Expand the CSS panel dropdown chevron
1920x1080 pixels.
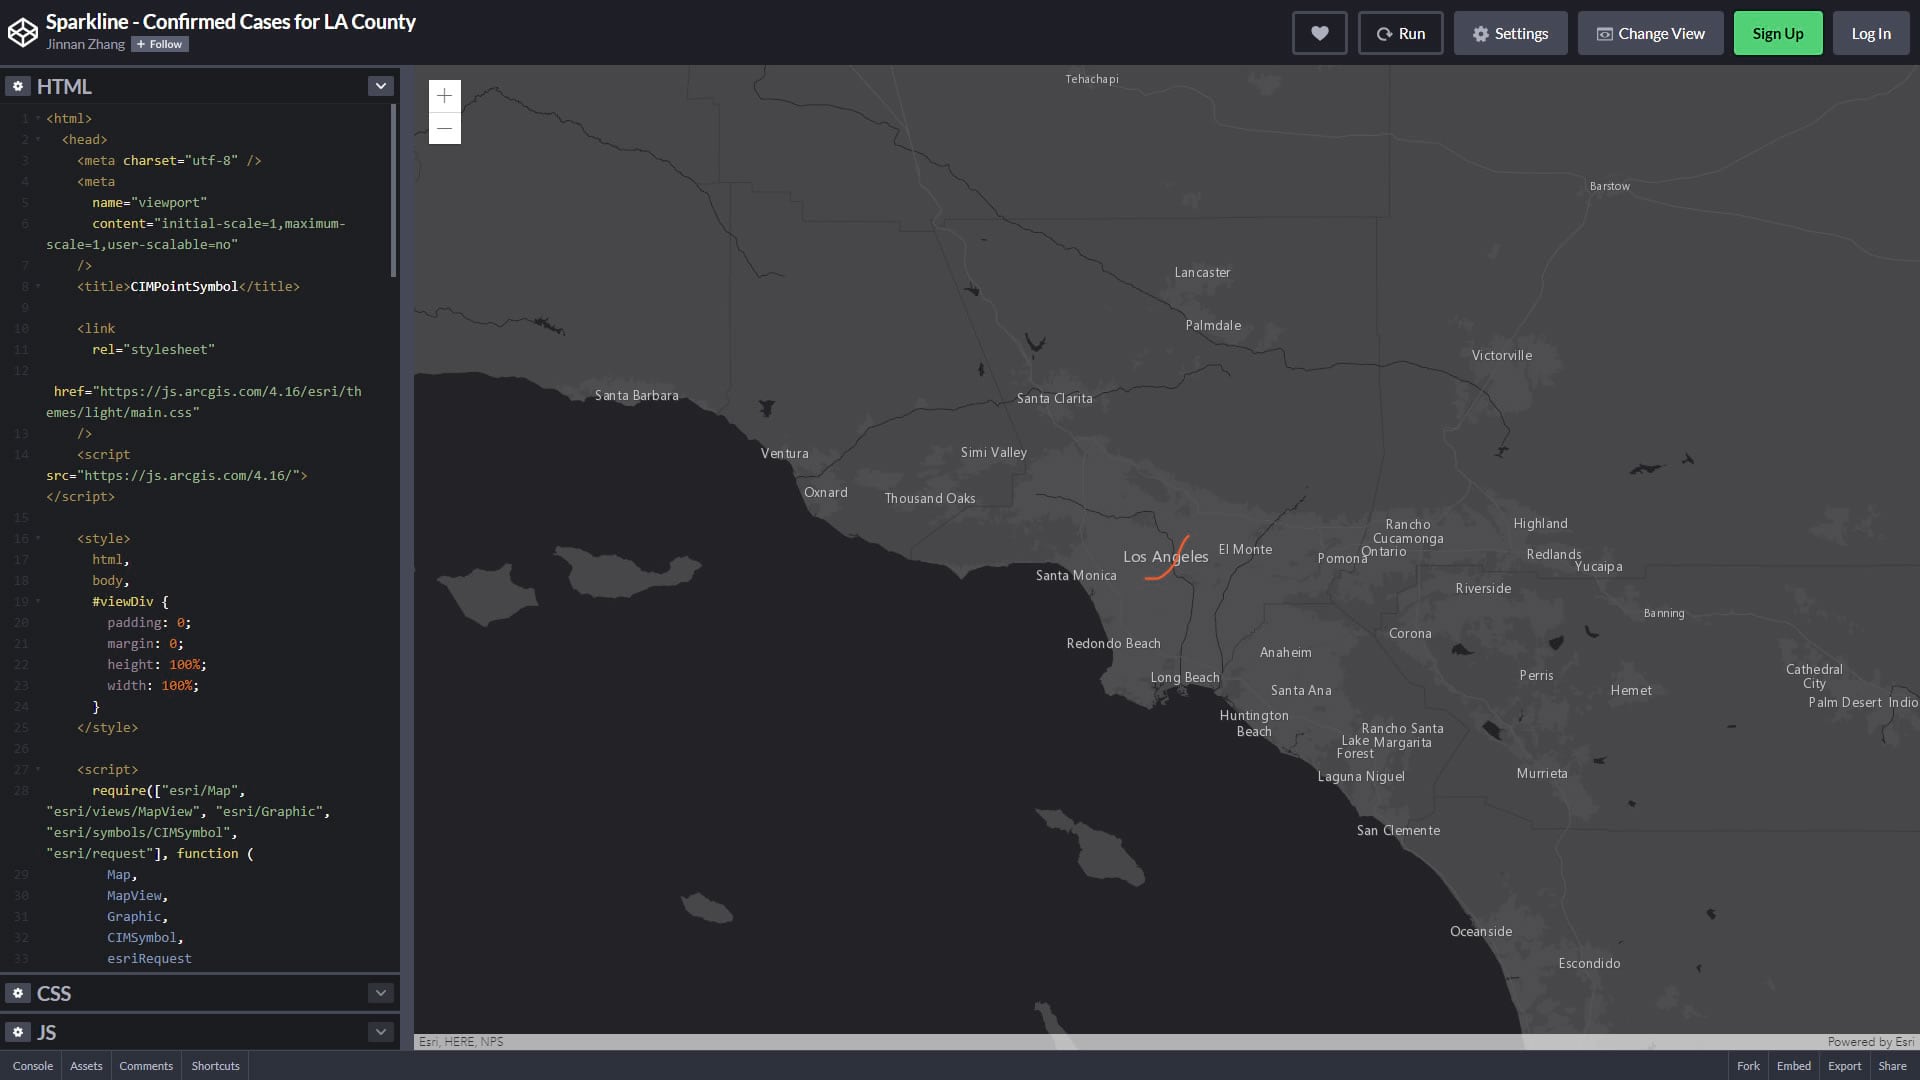(380, 993)
